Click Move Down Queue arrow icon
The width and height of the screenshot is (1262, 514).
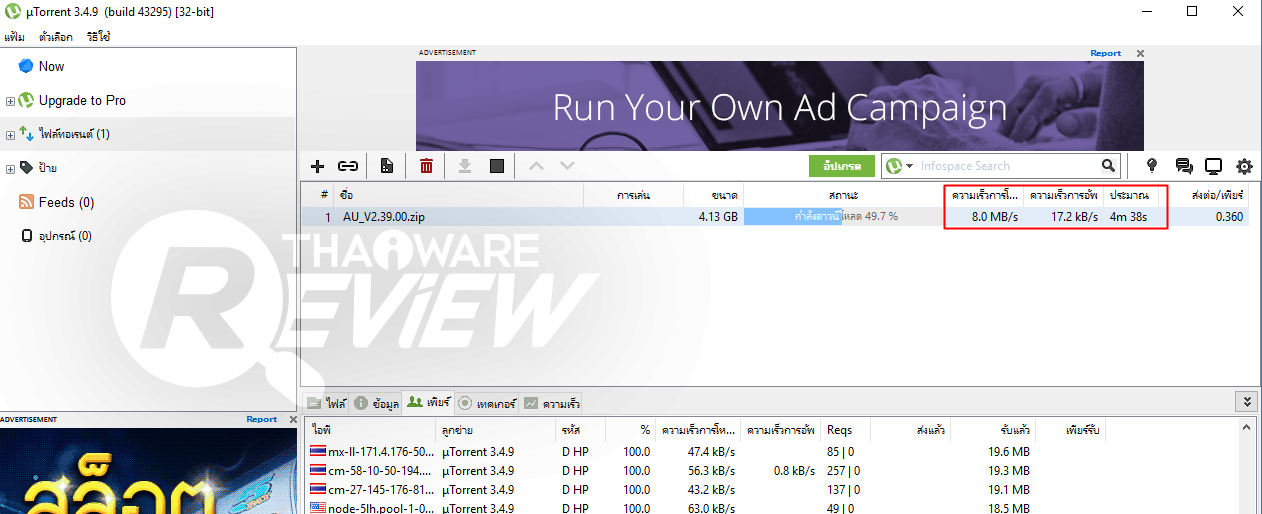click(567, 166)
